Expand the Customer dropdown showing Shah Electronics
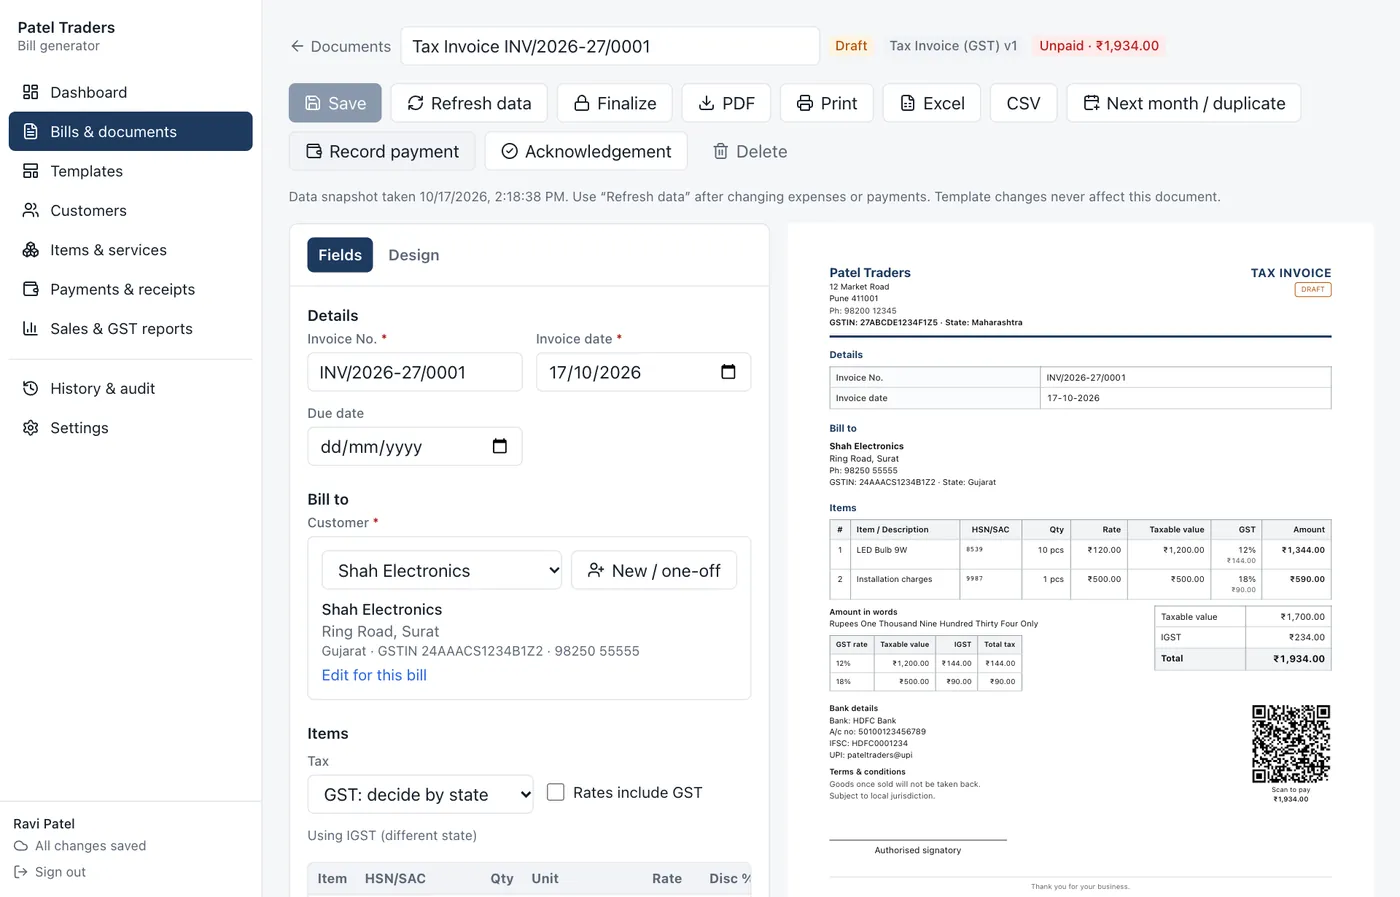This screenshot has height=897, width=1400. (442, 570)
